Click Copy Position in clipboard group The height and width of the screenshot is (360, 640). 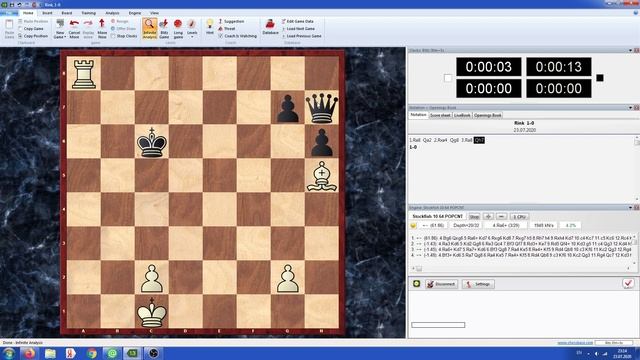[x=33, y=36]
